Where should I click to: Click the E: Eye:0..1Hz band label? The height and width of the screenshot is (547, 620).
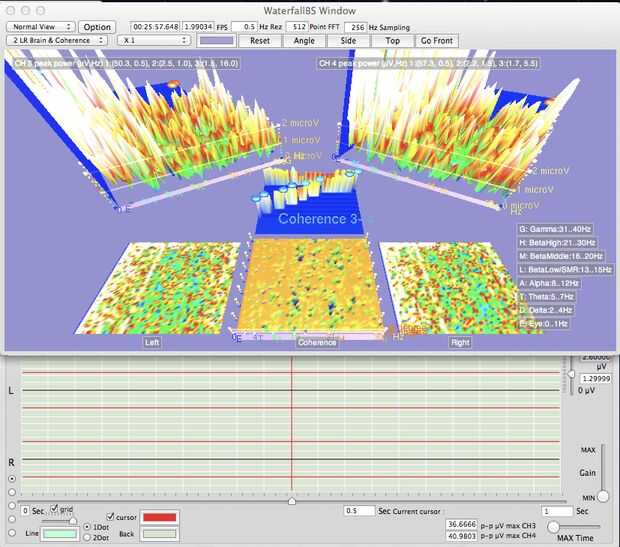543,324
